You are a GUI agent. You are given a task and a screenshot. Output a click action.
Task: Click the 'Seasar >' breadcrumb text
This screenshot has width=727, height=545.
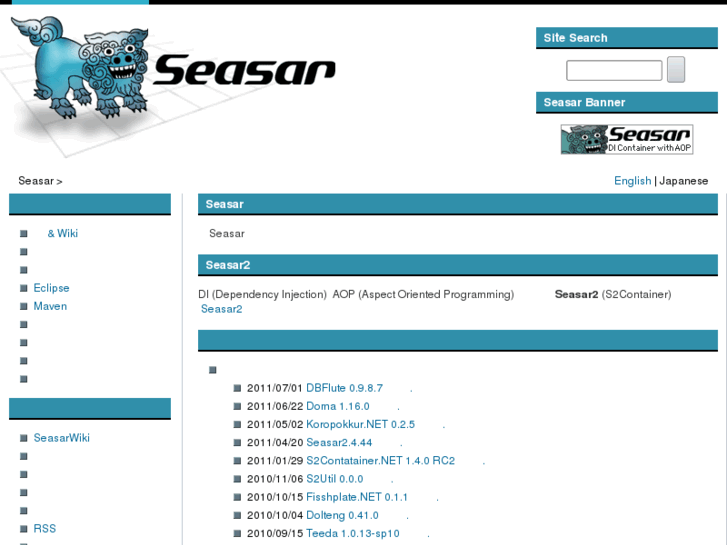click(x=40, y=181)
